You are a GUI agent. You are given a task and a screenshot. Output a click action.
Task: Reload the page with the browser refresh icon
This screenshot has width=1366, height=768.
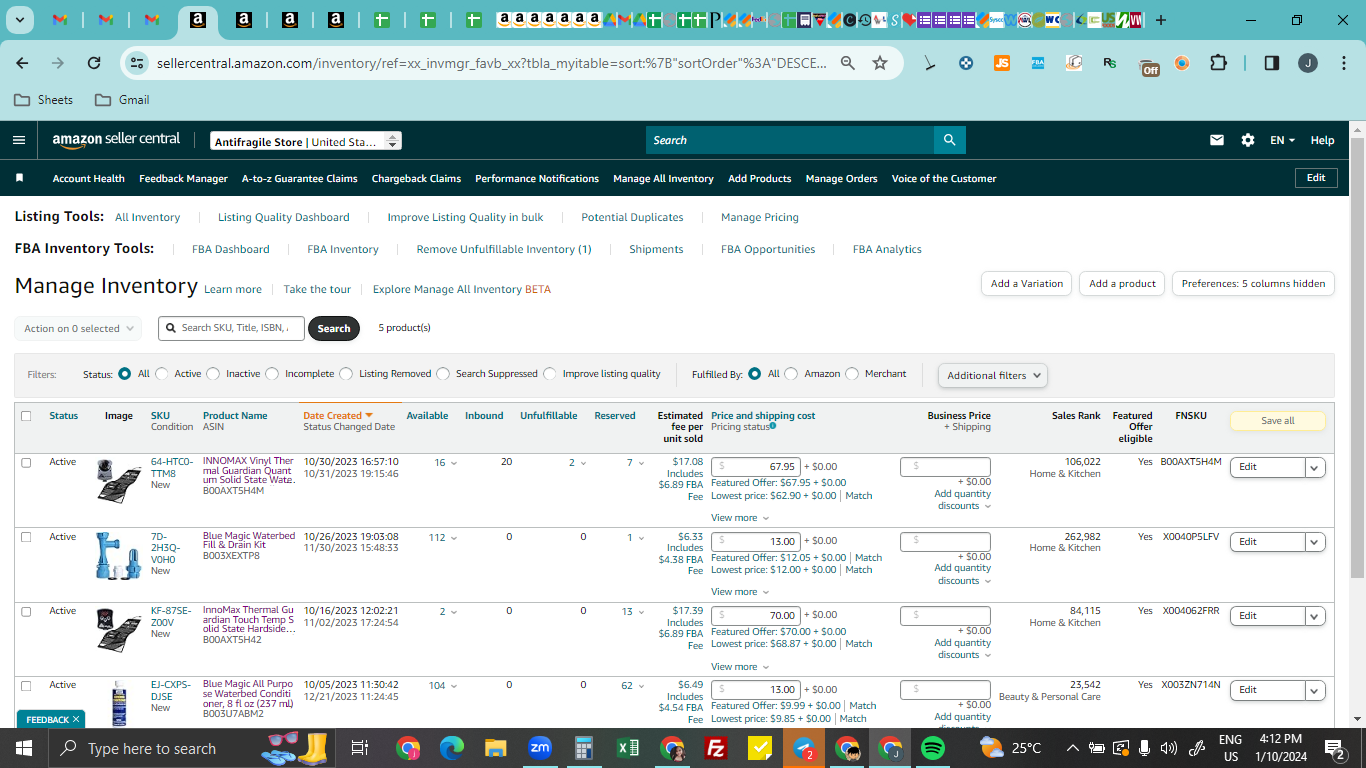tap(94, 63)
